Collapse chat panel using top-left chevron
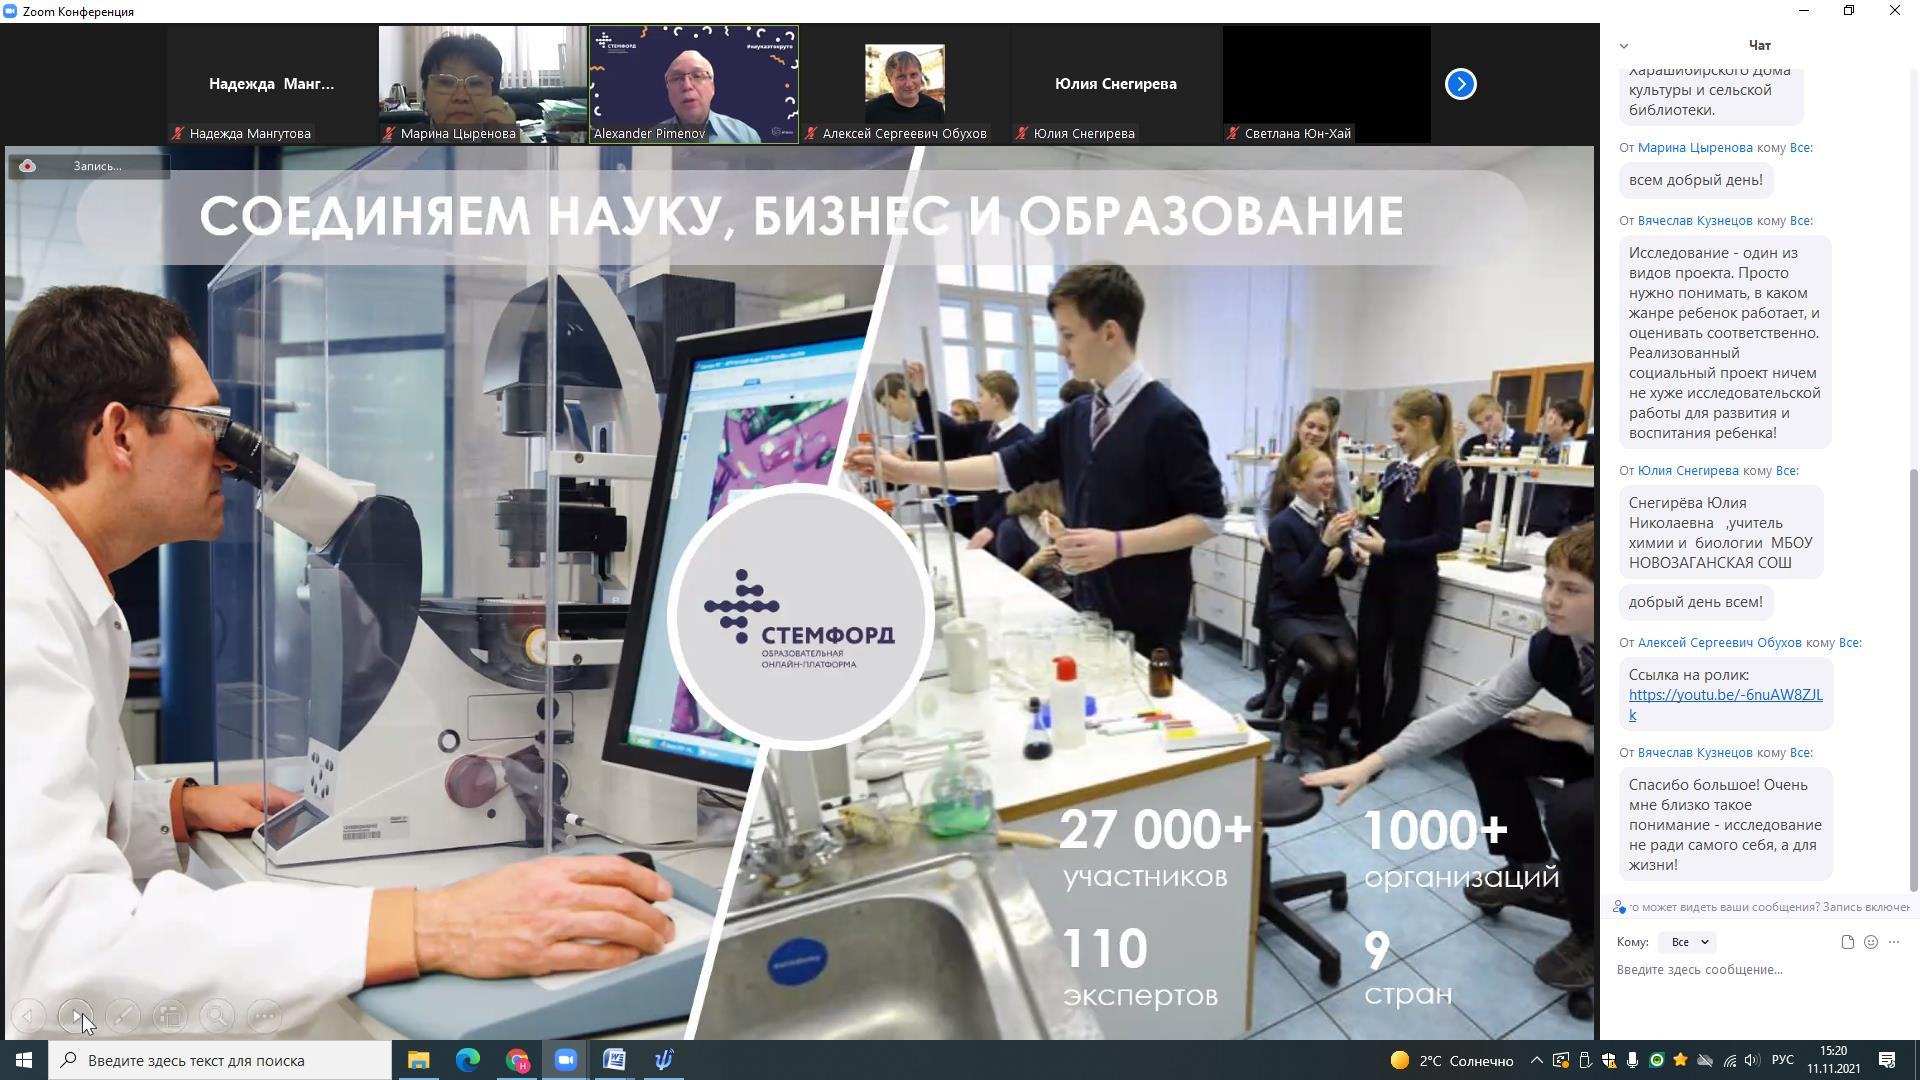Viewport: 1920px width, 1080px height. 1624,46
